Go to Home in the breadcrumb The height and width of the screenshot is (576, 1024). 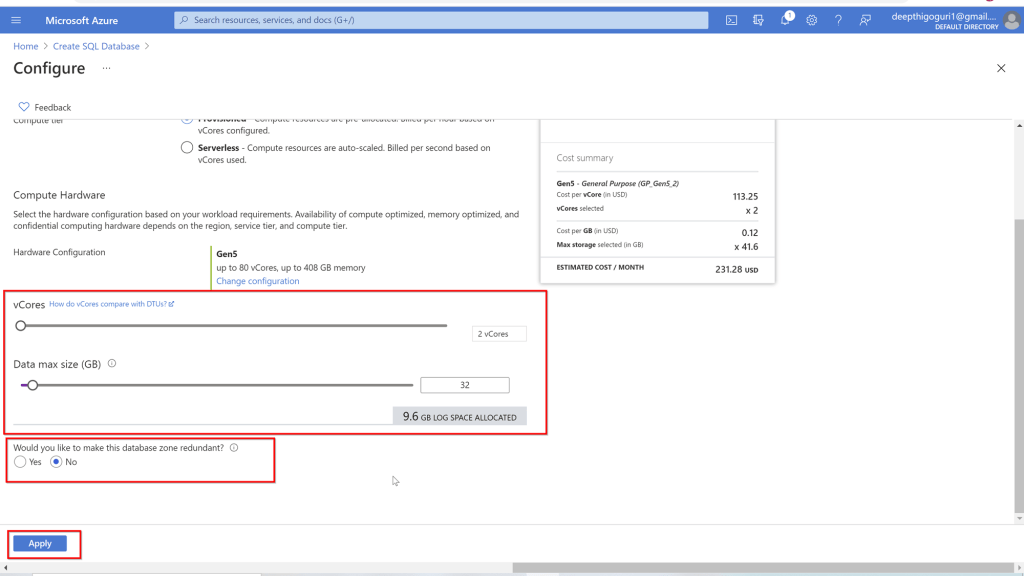(26, 46)
